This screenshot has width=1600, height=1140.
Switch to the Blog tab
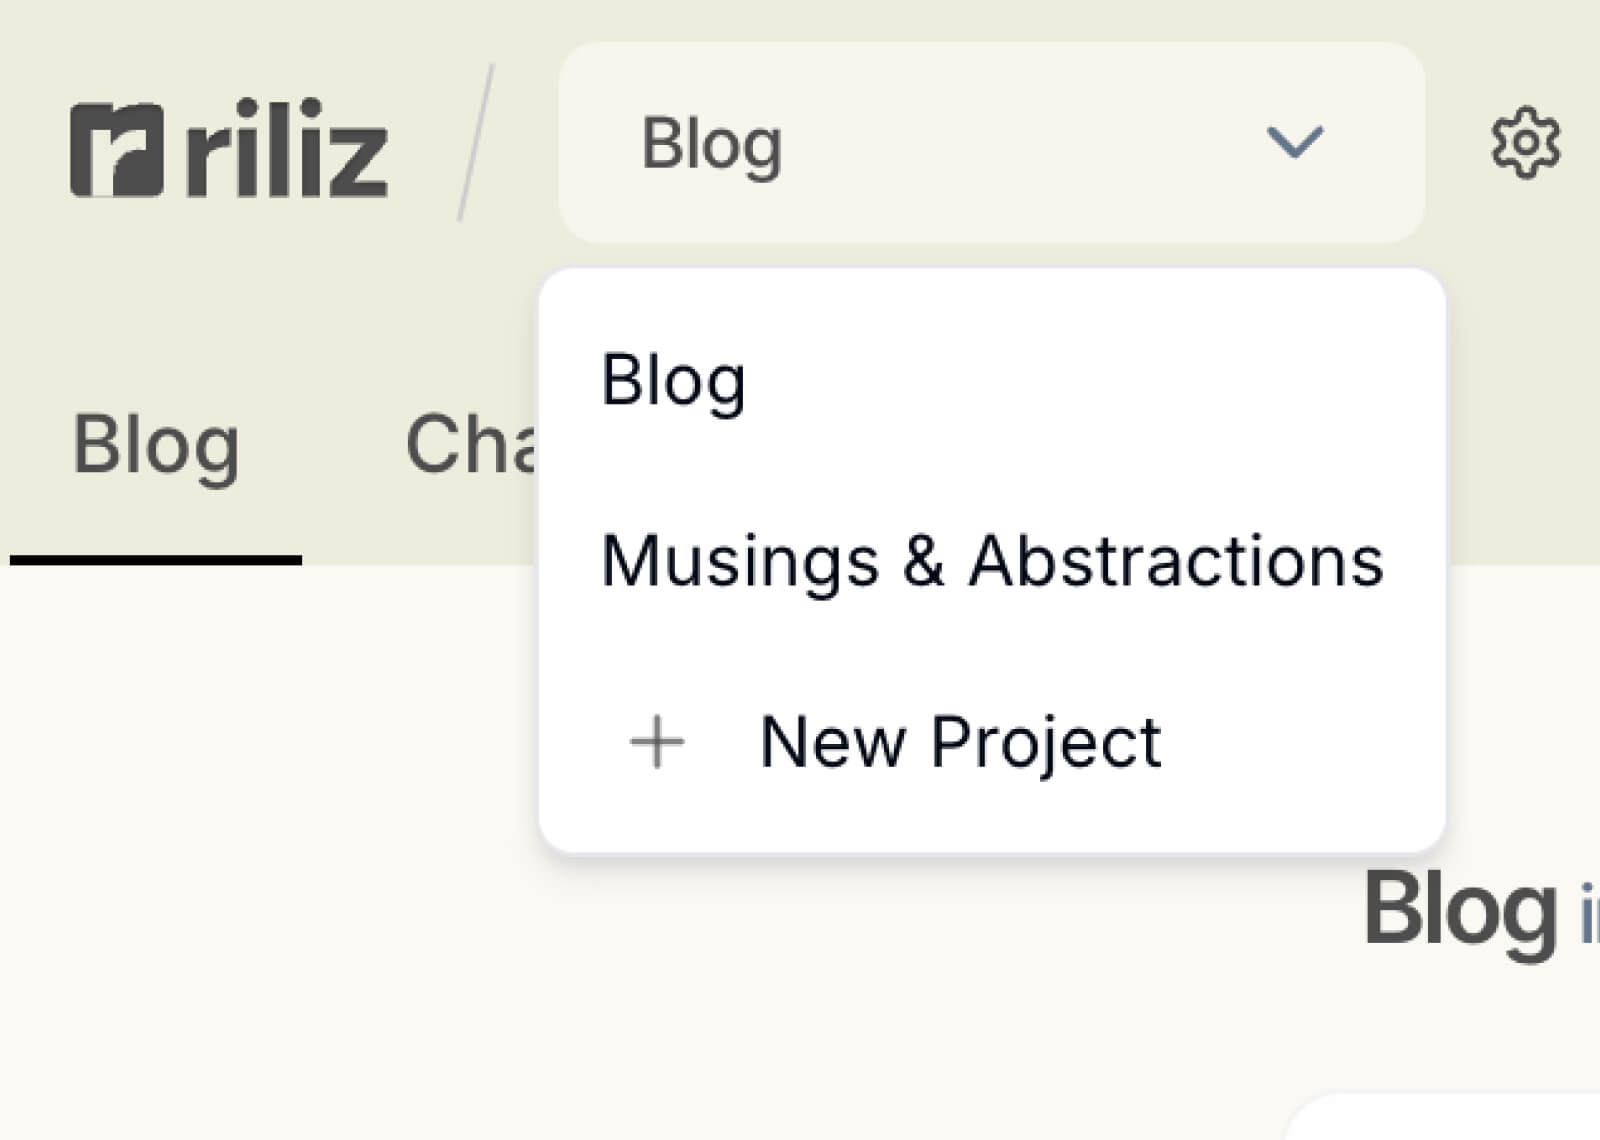156,445
